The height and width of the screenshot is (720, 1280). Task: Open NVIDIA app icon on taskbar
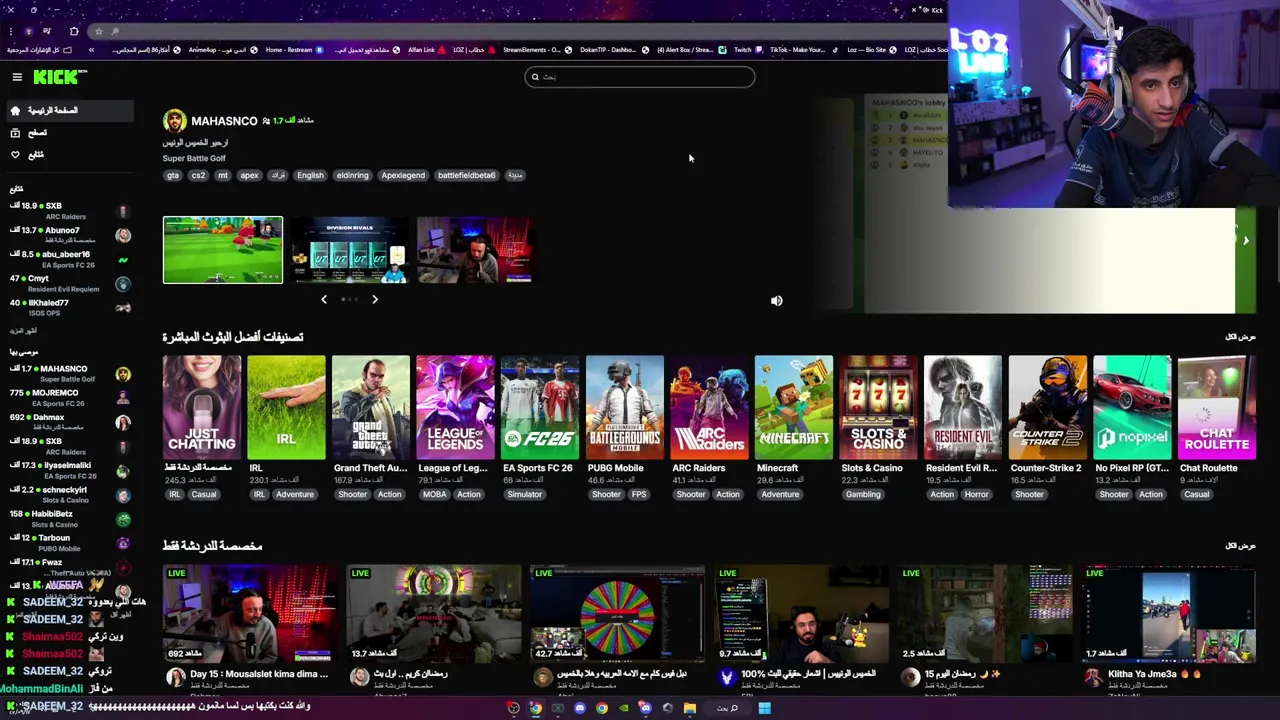(623, 708)
